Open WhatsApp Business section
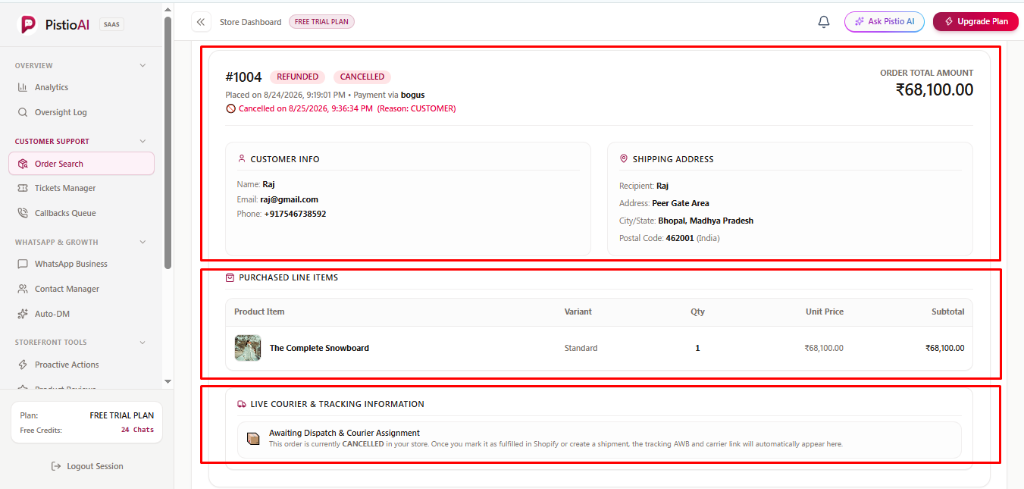Image resolution: width=1024 pixels, height=489 pixels. pos(82,264)
